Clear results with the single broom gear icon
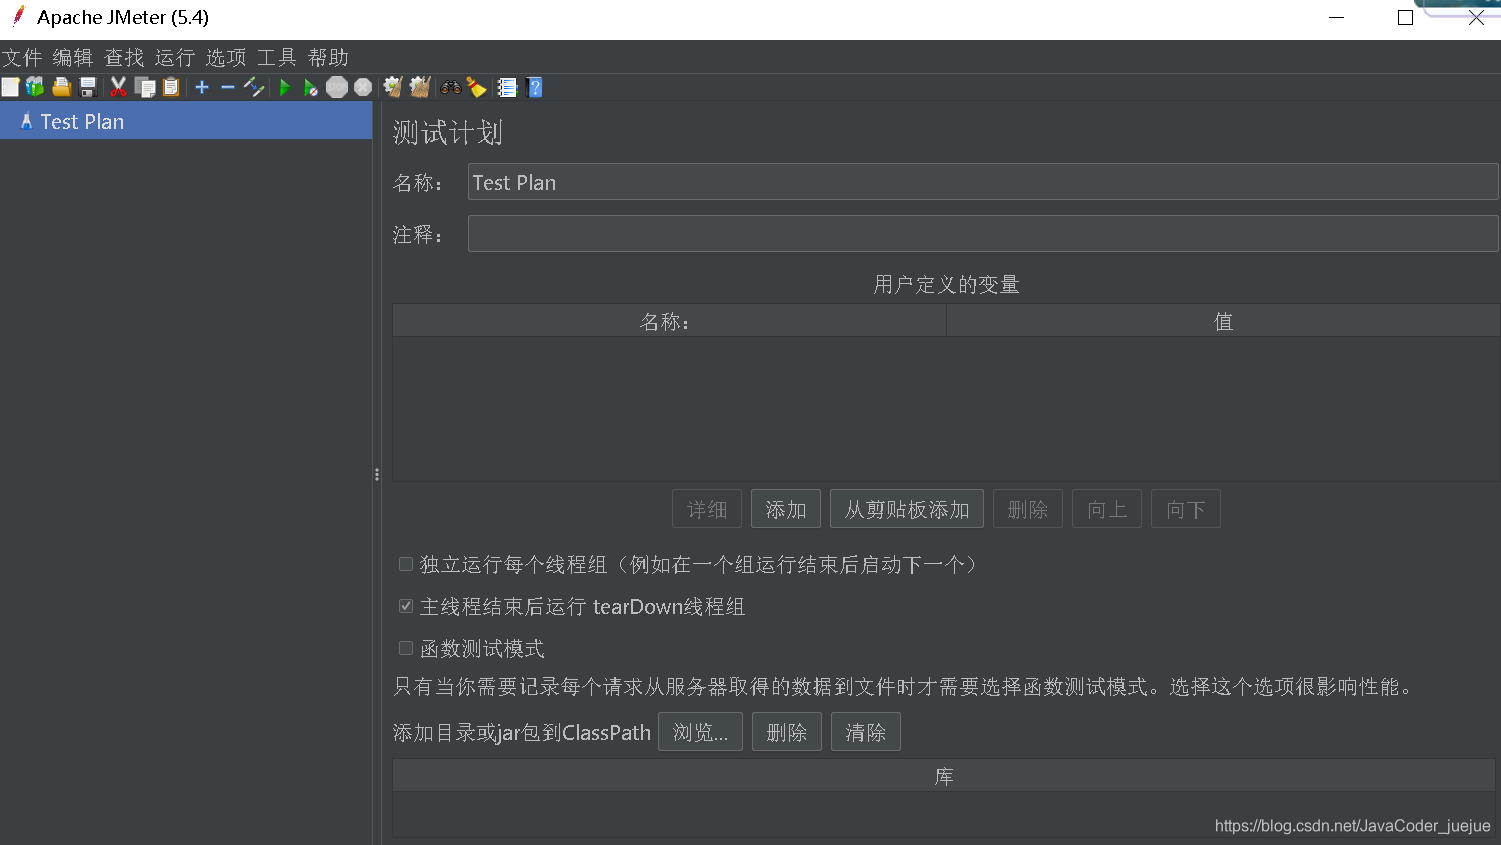Screen dimensions: 1501x845 [393, 87]
